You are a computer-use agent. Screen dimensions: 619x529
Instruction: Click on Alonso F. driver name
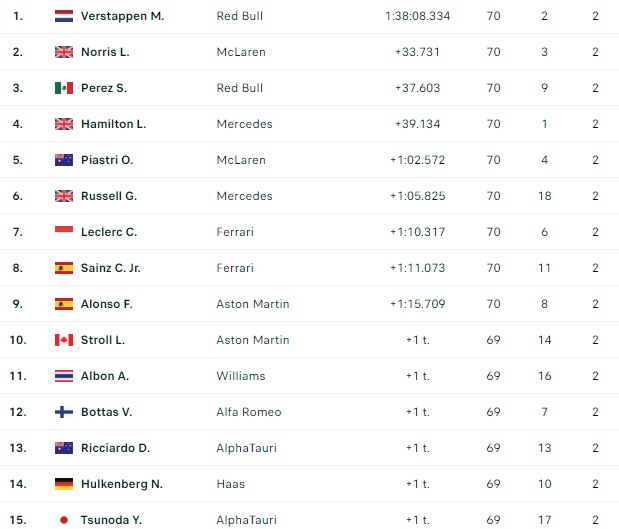[106, 304]
